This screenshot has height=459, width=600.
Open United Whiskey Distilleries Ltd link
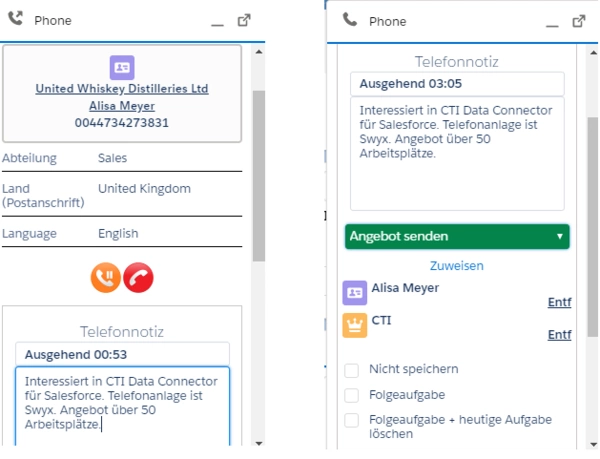pos(122,88)
